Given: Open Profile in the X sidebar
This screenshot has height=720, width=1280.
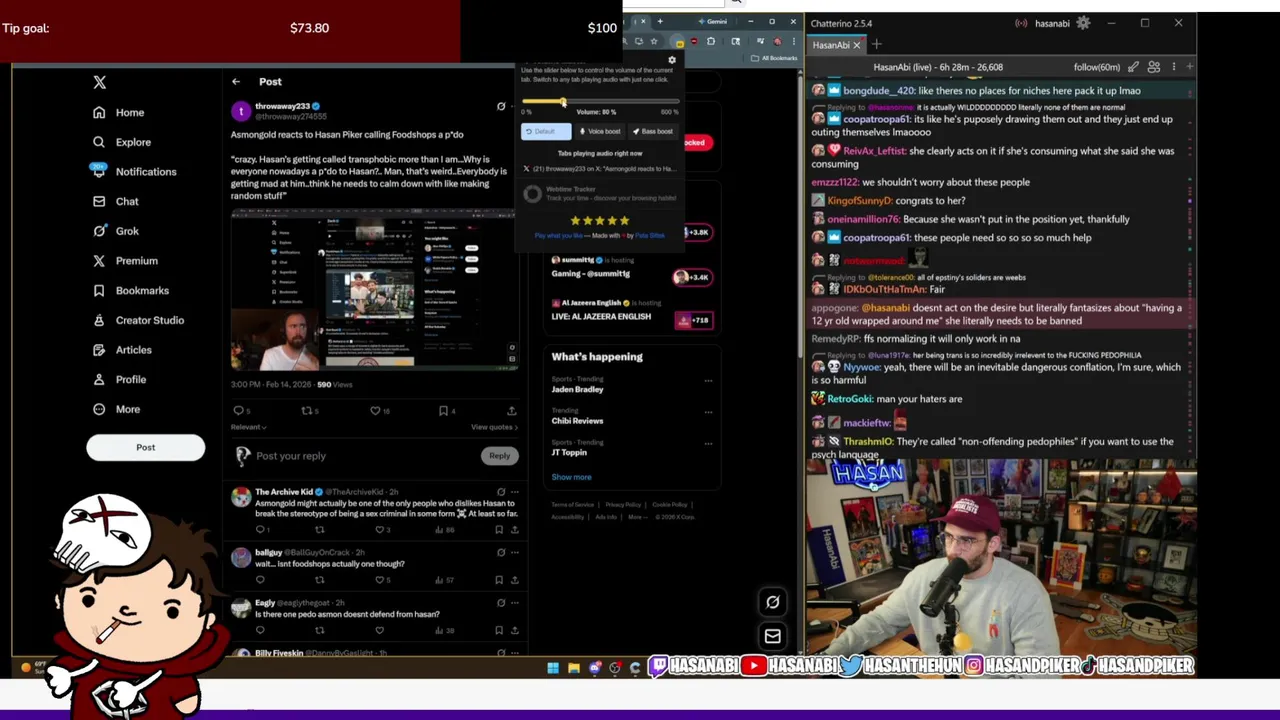Looking at the screenshot, I should 119,380.
